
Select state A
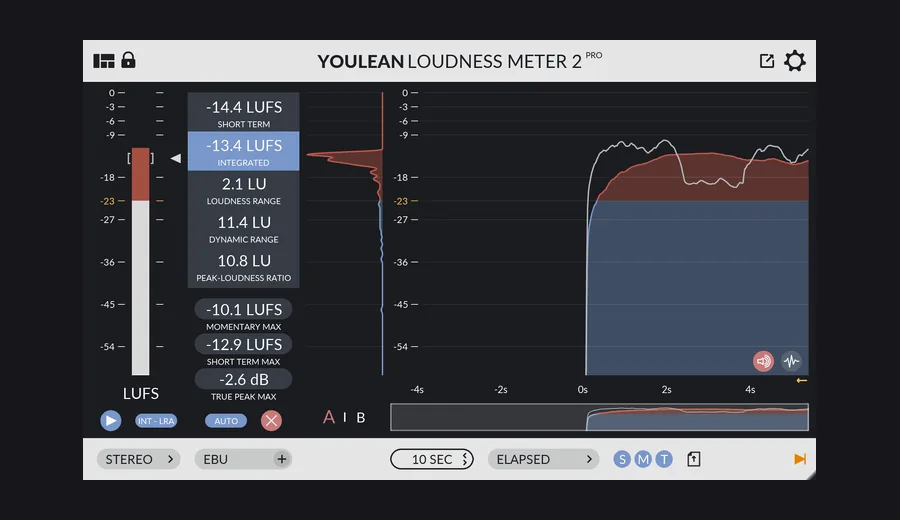click(329, 417)
